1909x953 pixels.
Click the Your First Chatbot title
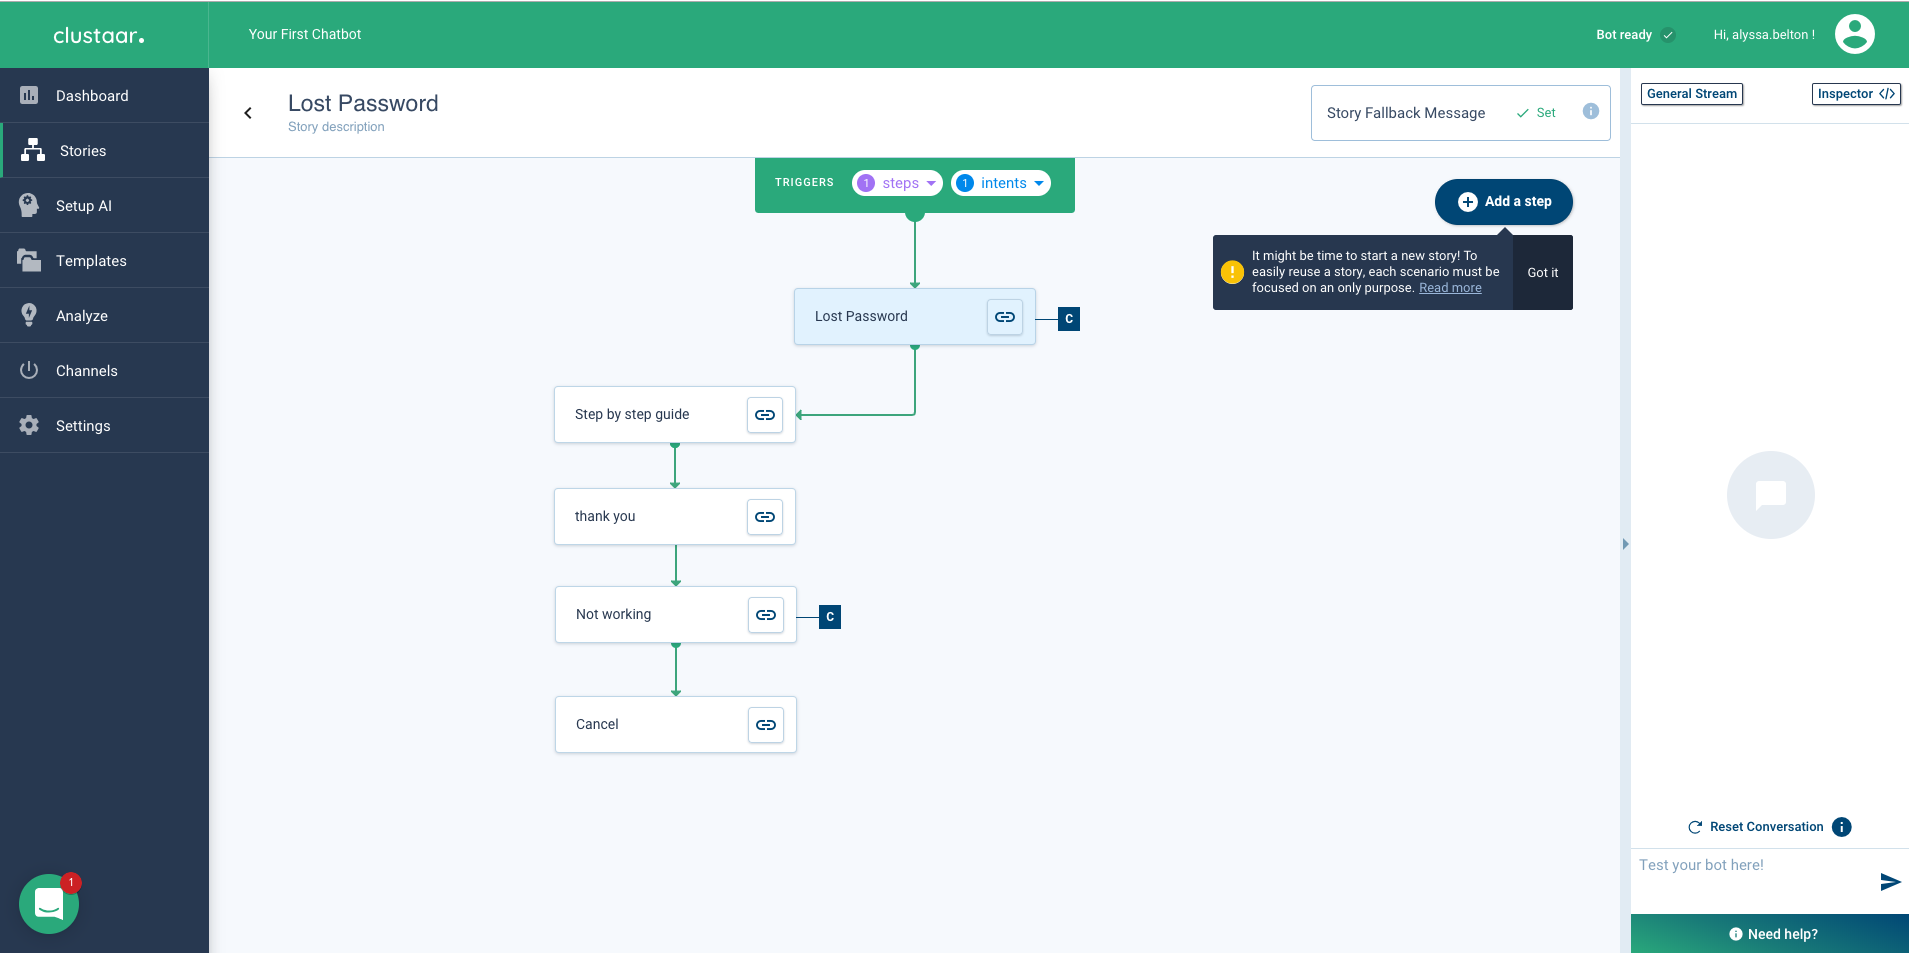pos(305,34)
